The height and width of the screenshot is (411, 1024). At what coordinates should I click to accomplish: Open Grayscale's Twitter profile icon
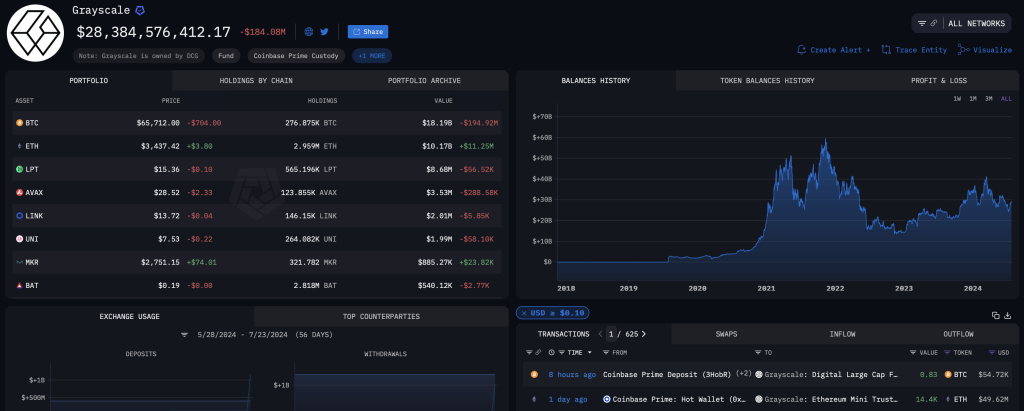pos(324,31)
